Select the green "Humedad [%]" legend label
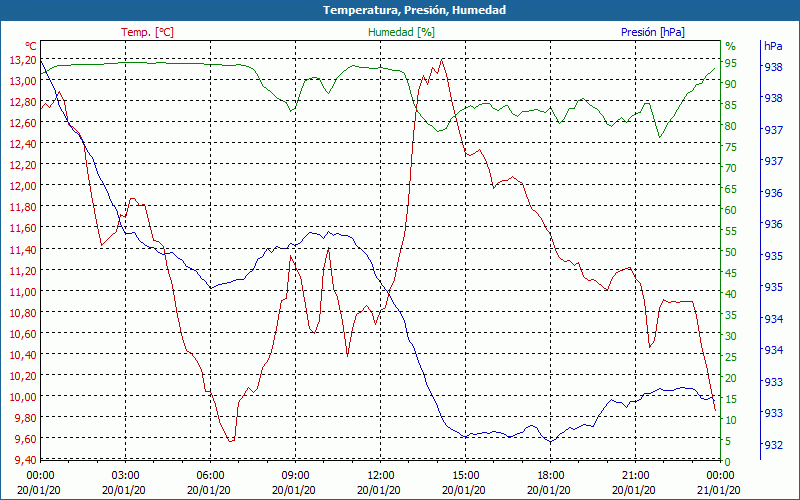This screenshot has height=500, width=800. pos(401,32)
